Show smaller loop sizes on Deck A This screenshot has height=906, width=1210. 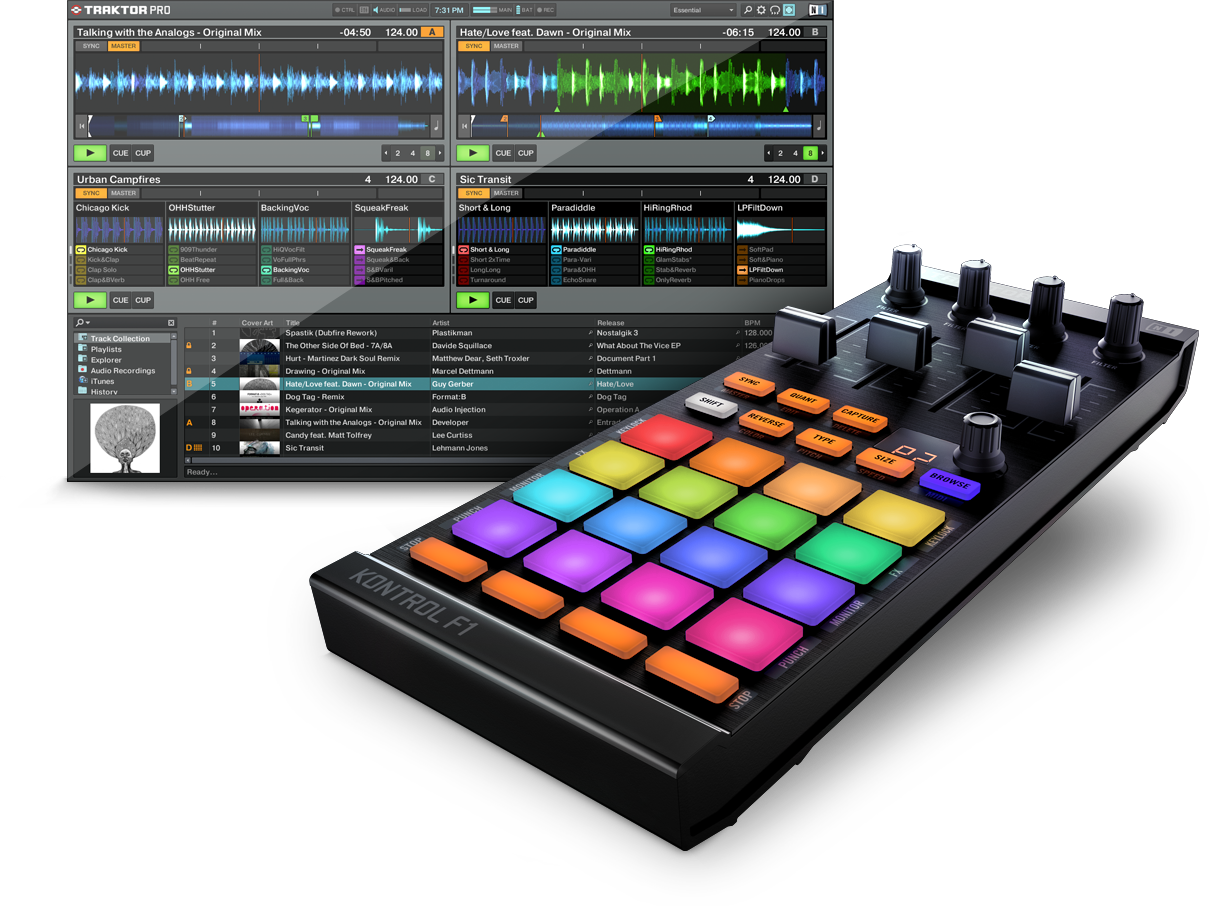point(386,153)
